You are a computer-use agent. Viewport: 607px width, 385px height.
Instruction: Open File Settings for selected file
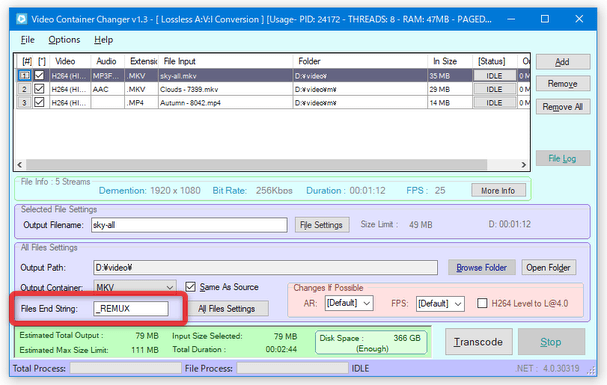coord(322,225)
